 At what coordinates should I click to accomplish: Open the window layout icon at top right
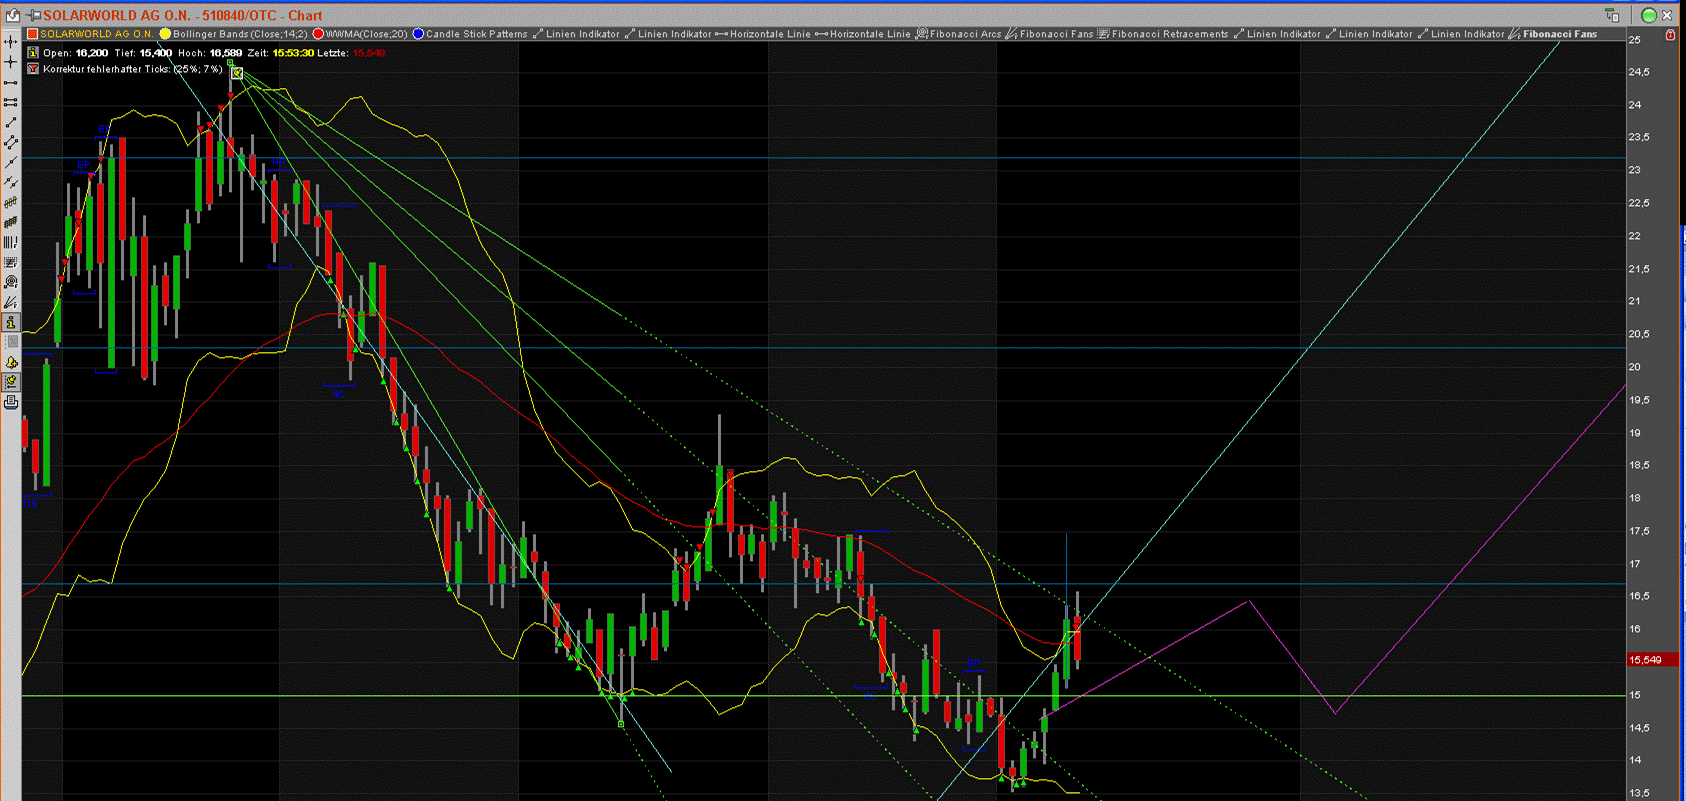[1612, 15]
